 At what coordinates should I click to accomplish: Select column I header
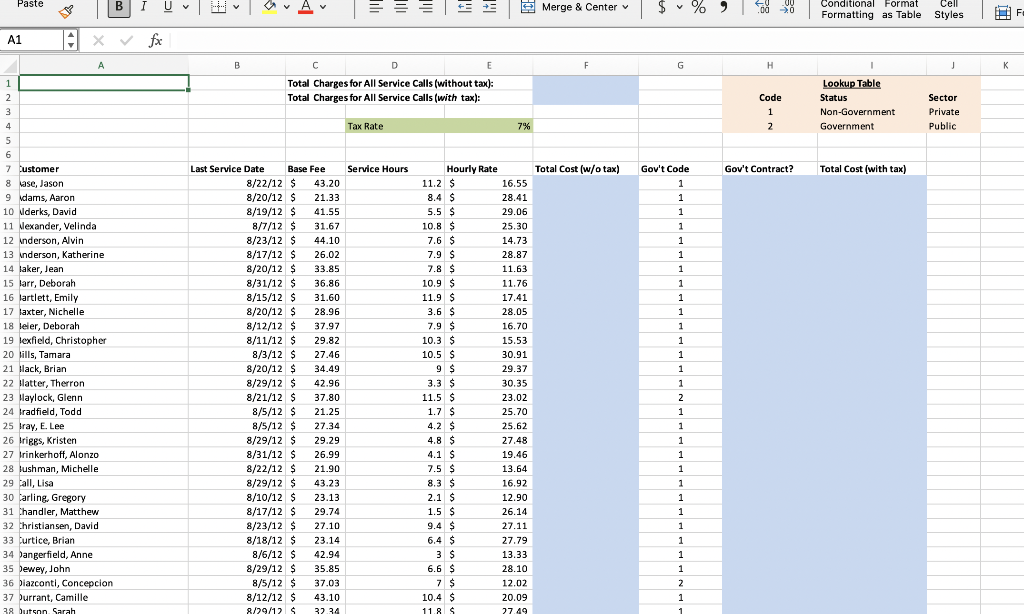(872, 65)
